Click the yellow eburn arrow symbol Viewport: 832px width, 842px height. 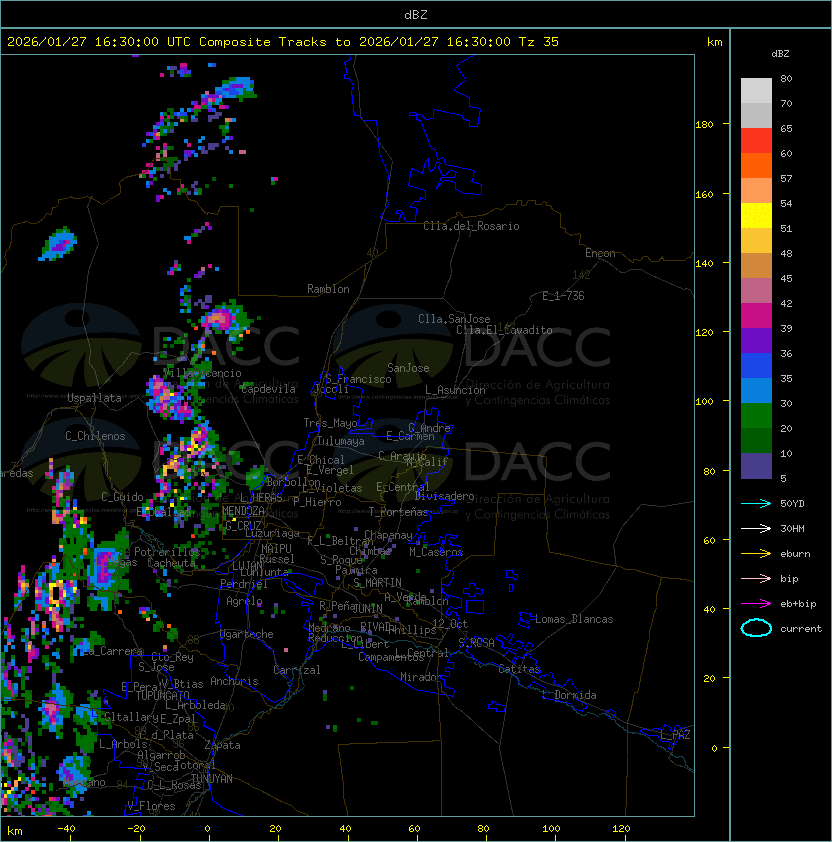point(756,553)
